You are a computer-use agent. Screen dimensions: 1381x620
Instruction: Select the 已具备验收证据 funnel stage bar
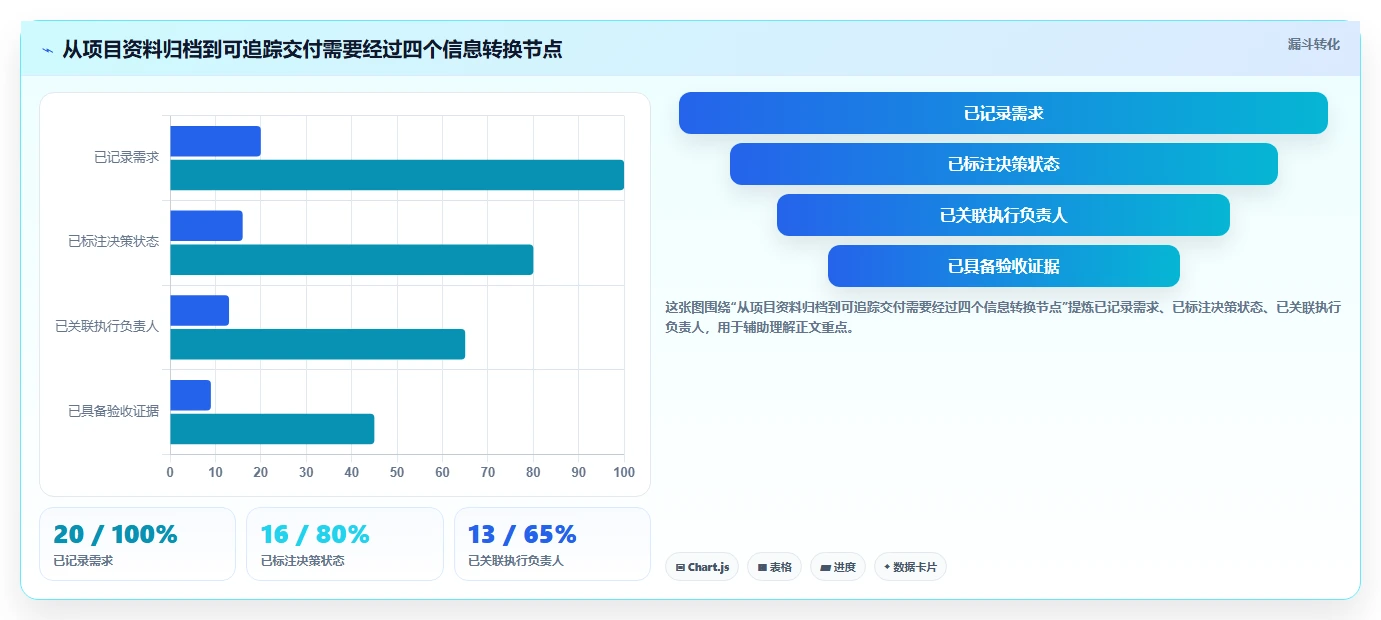[1003, 266]
